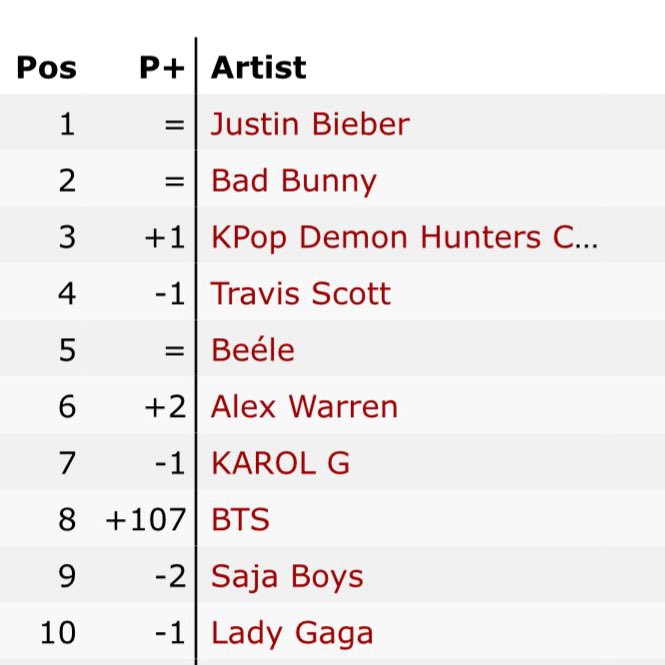Open the Beéle artist link
The height and width of the screenshot is (665, 665).
253,350
